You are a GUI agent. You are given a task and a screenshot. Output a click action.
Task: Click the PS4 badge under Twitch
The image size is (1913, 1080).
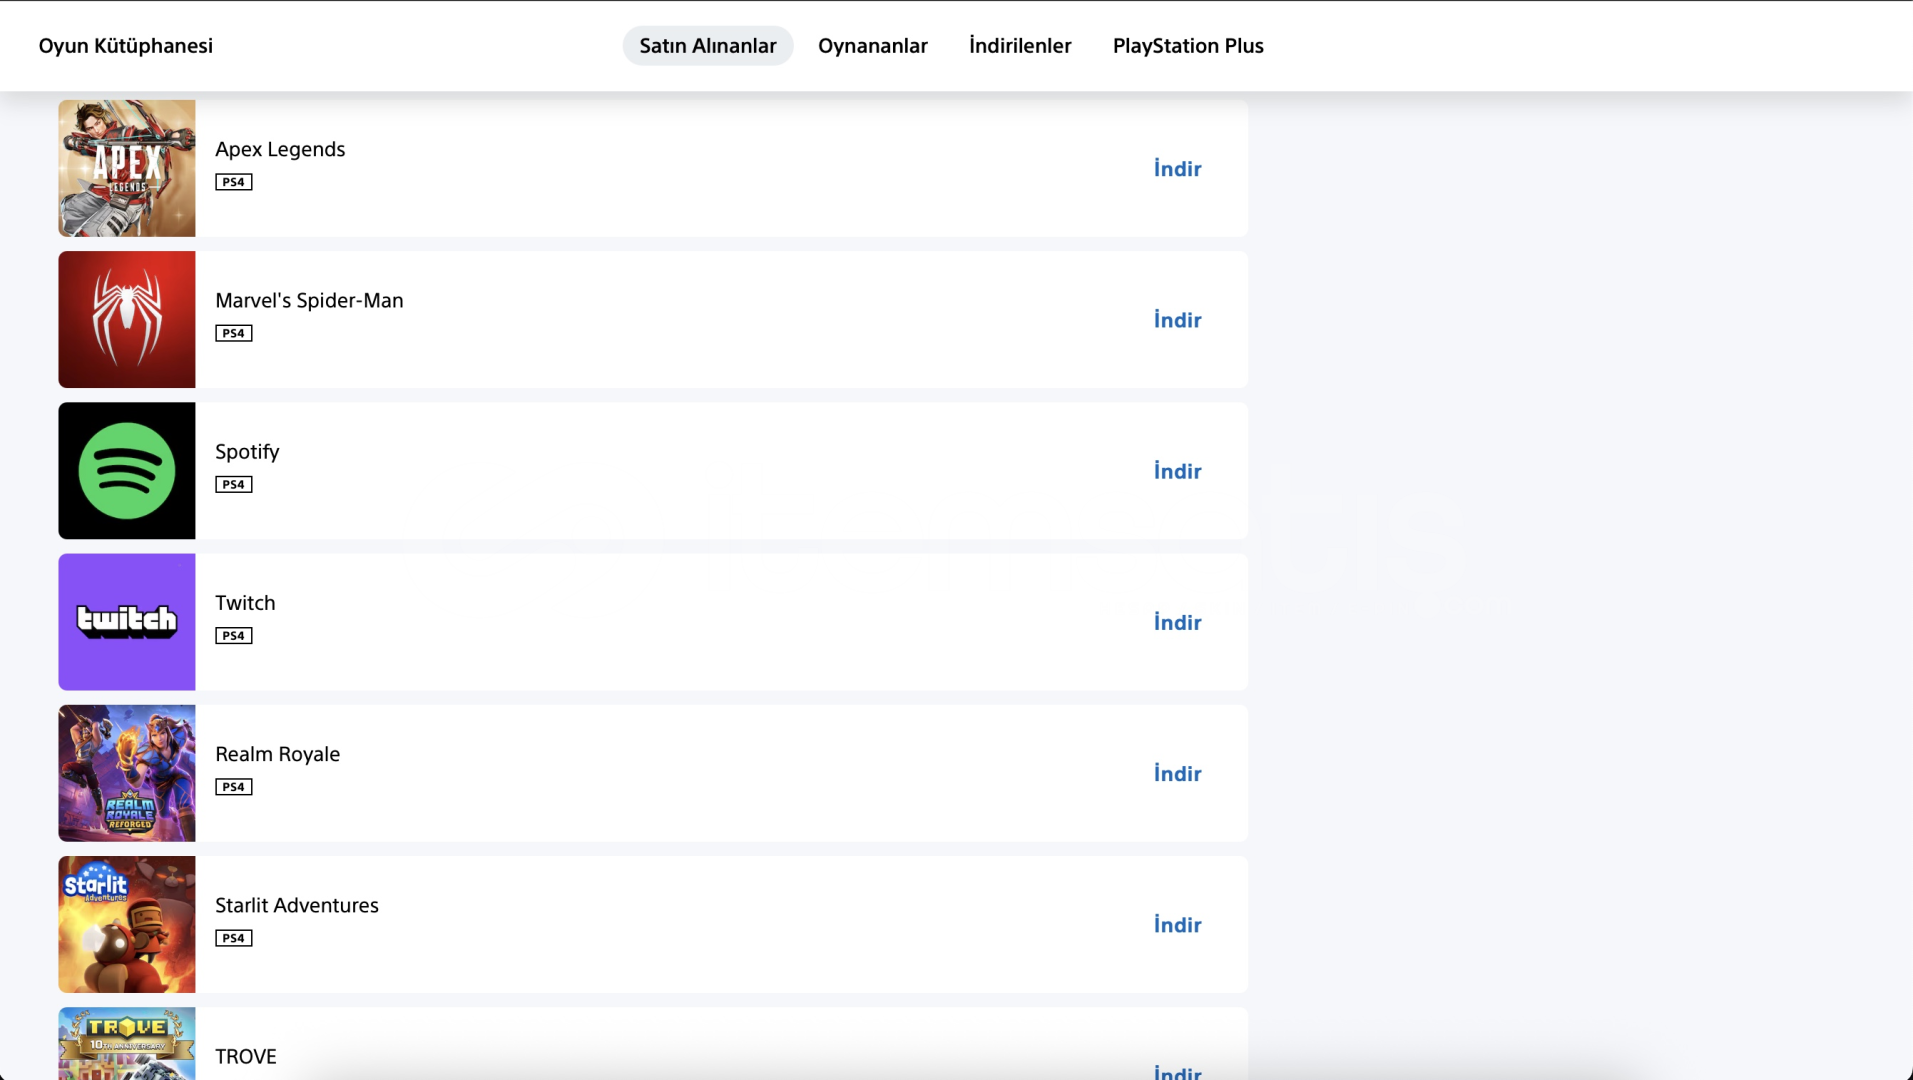pyautogui.click(x=234, y=635)
